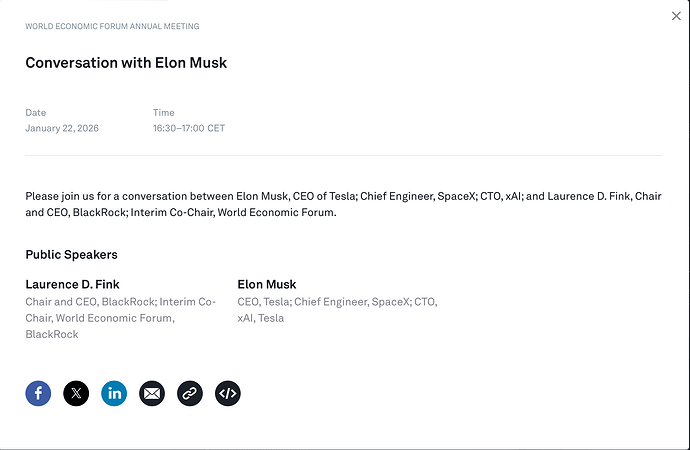Click the 'Conversation with Elon Musk' title

126,63
